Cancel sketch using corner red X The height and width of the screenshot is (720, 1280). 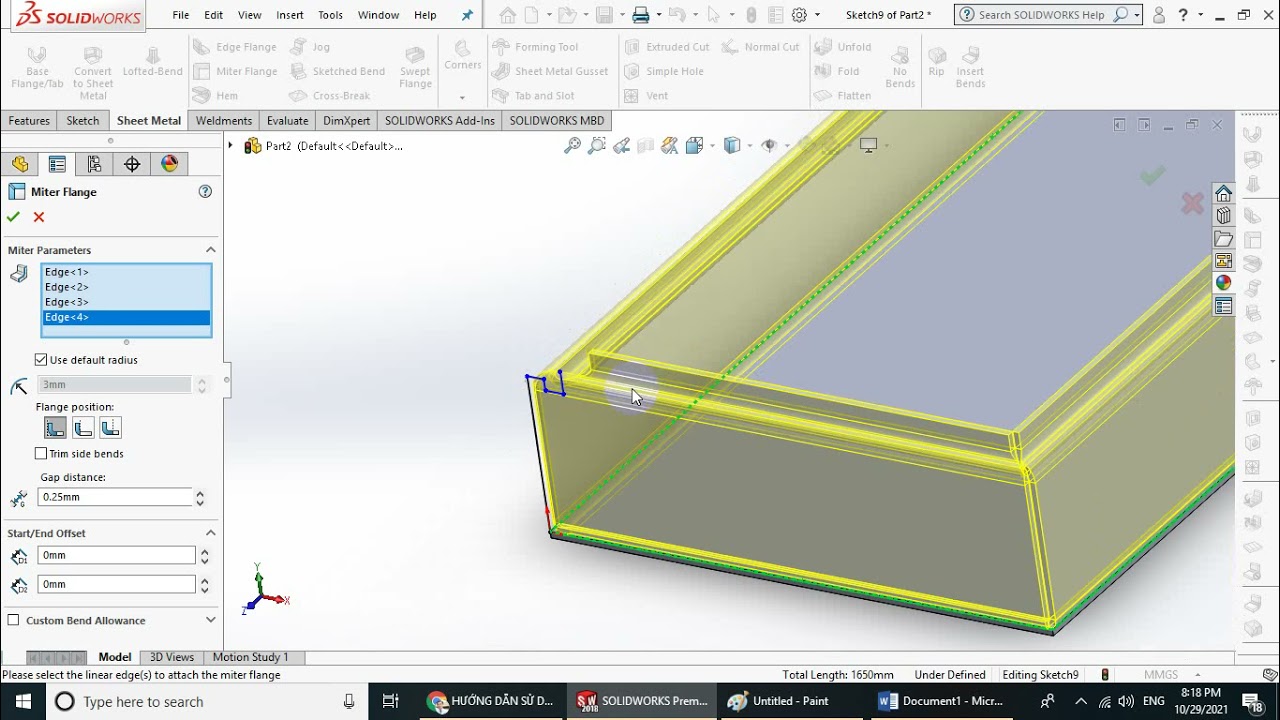coord(1192,204)
